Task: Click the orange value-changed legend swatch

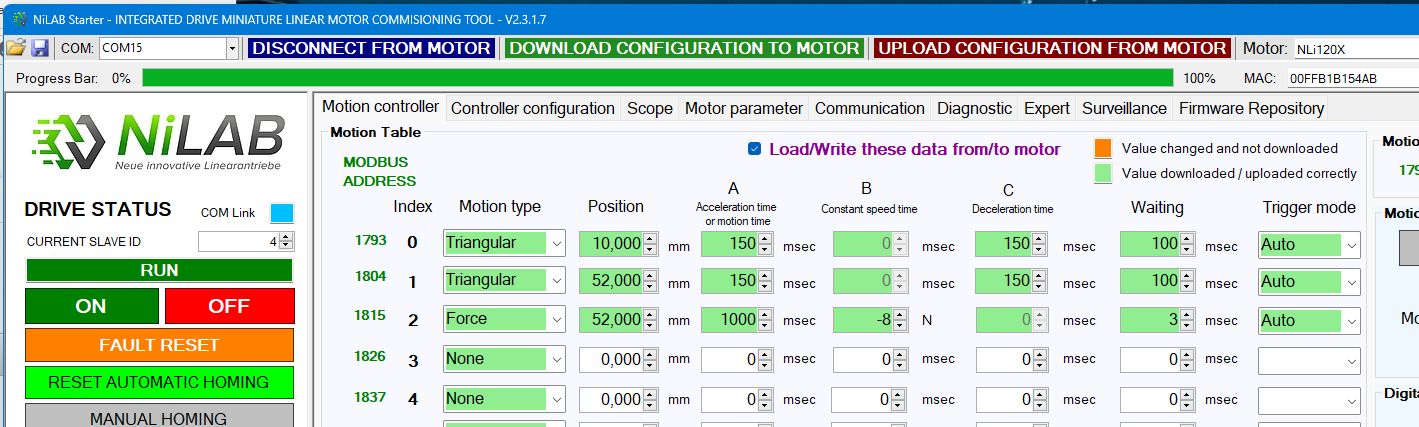Action: pos(1104,149)
